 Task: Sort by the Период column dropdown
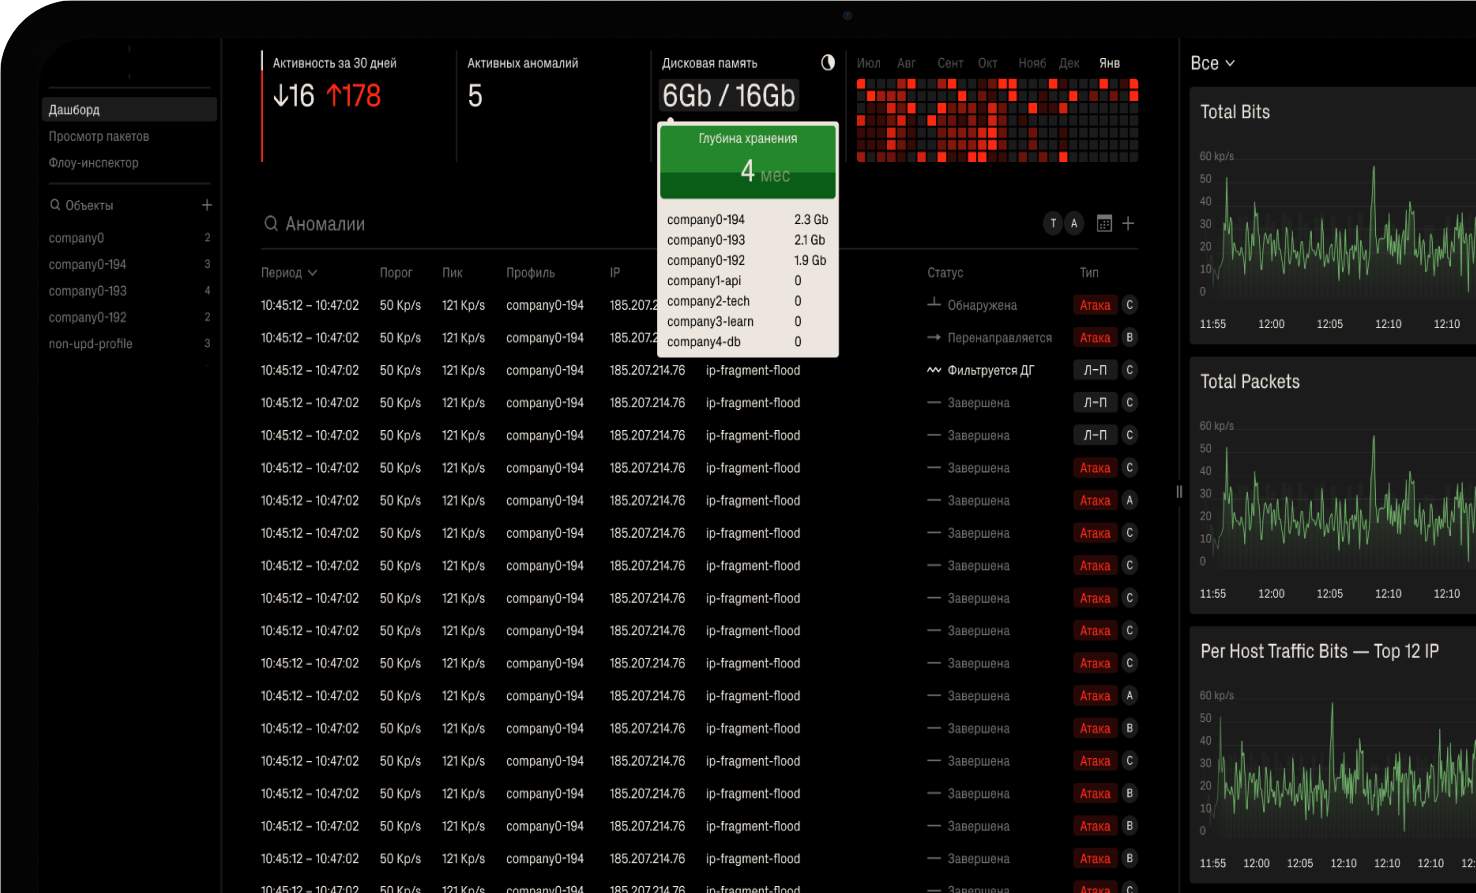(x=289, y=273)
